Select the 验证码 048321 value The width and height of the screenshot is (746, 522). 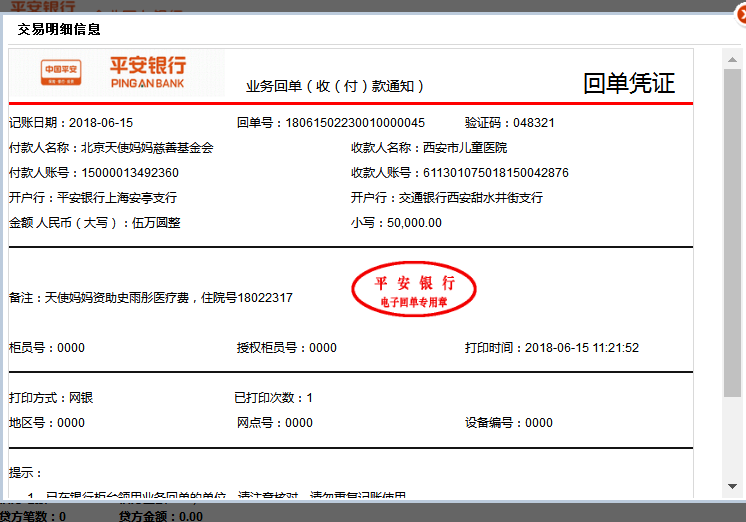[510, 123]
